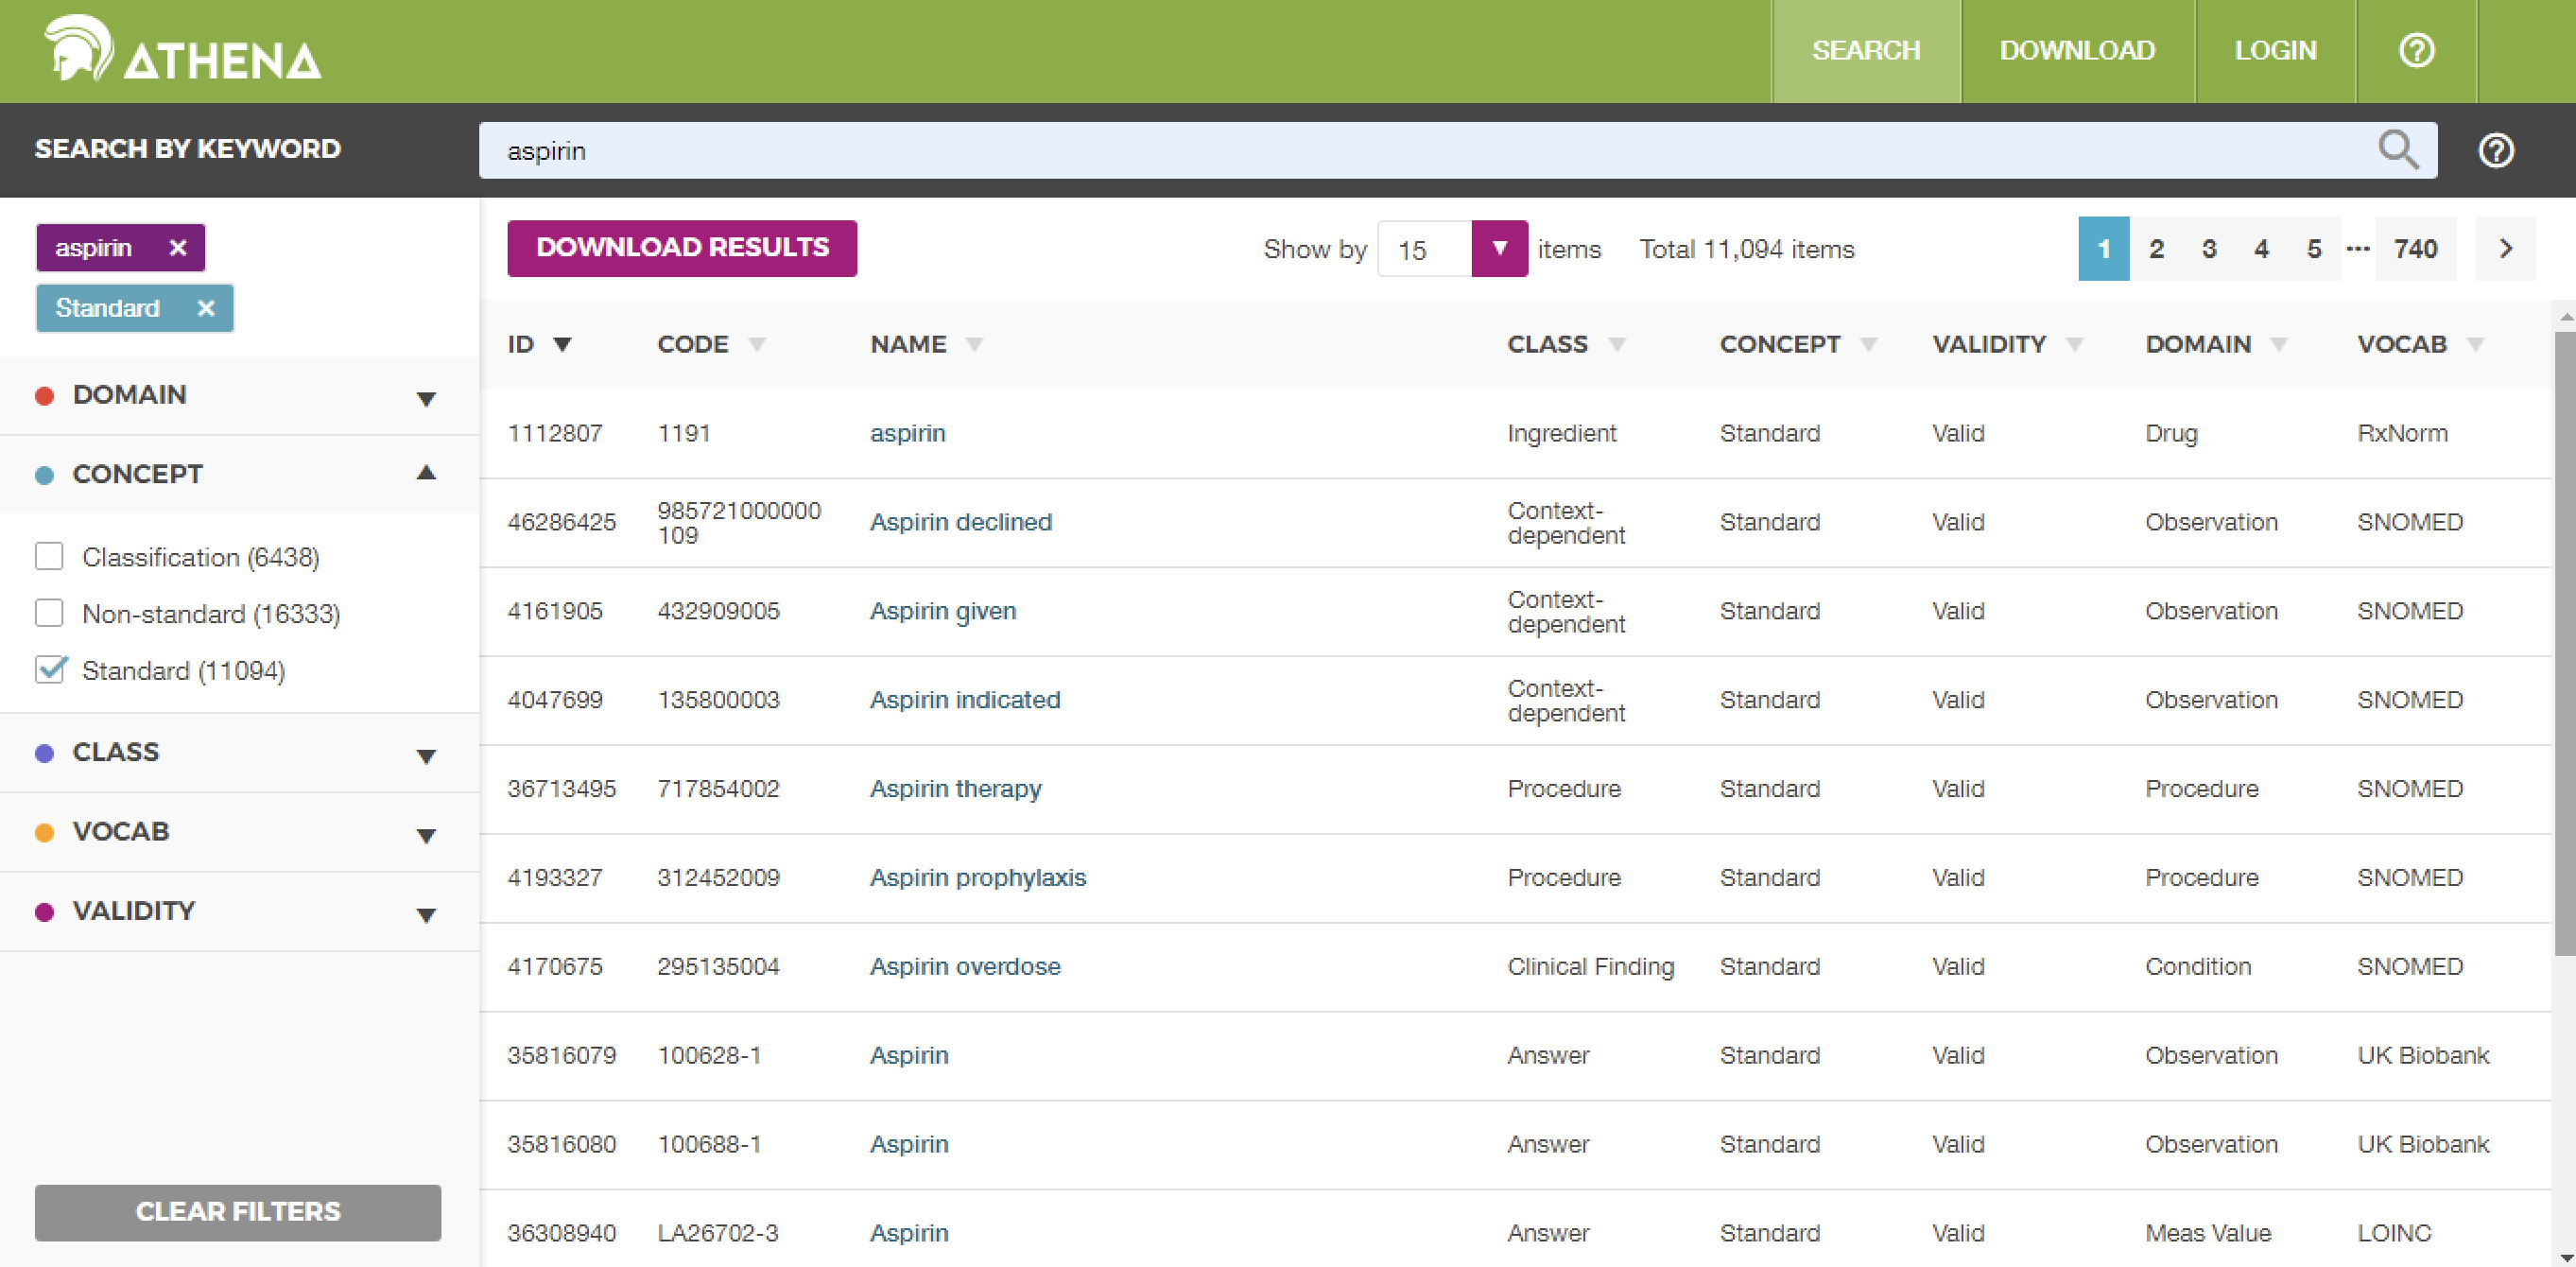The width and height of the screenshot is (2576, 1267).
Task: Expand the DOMAIN filter section
Action: tap(426, 398)
